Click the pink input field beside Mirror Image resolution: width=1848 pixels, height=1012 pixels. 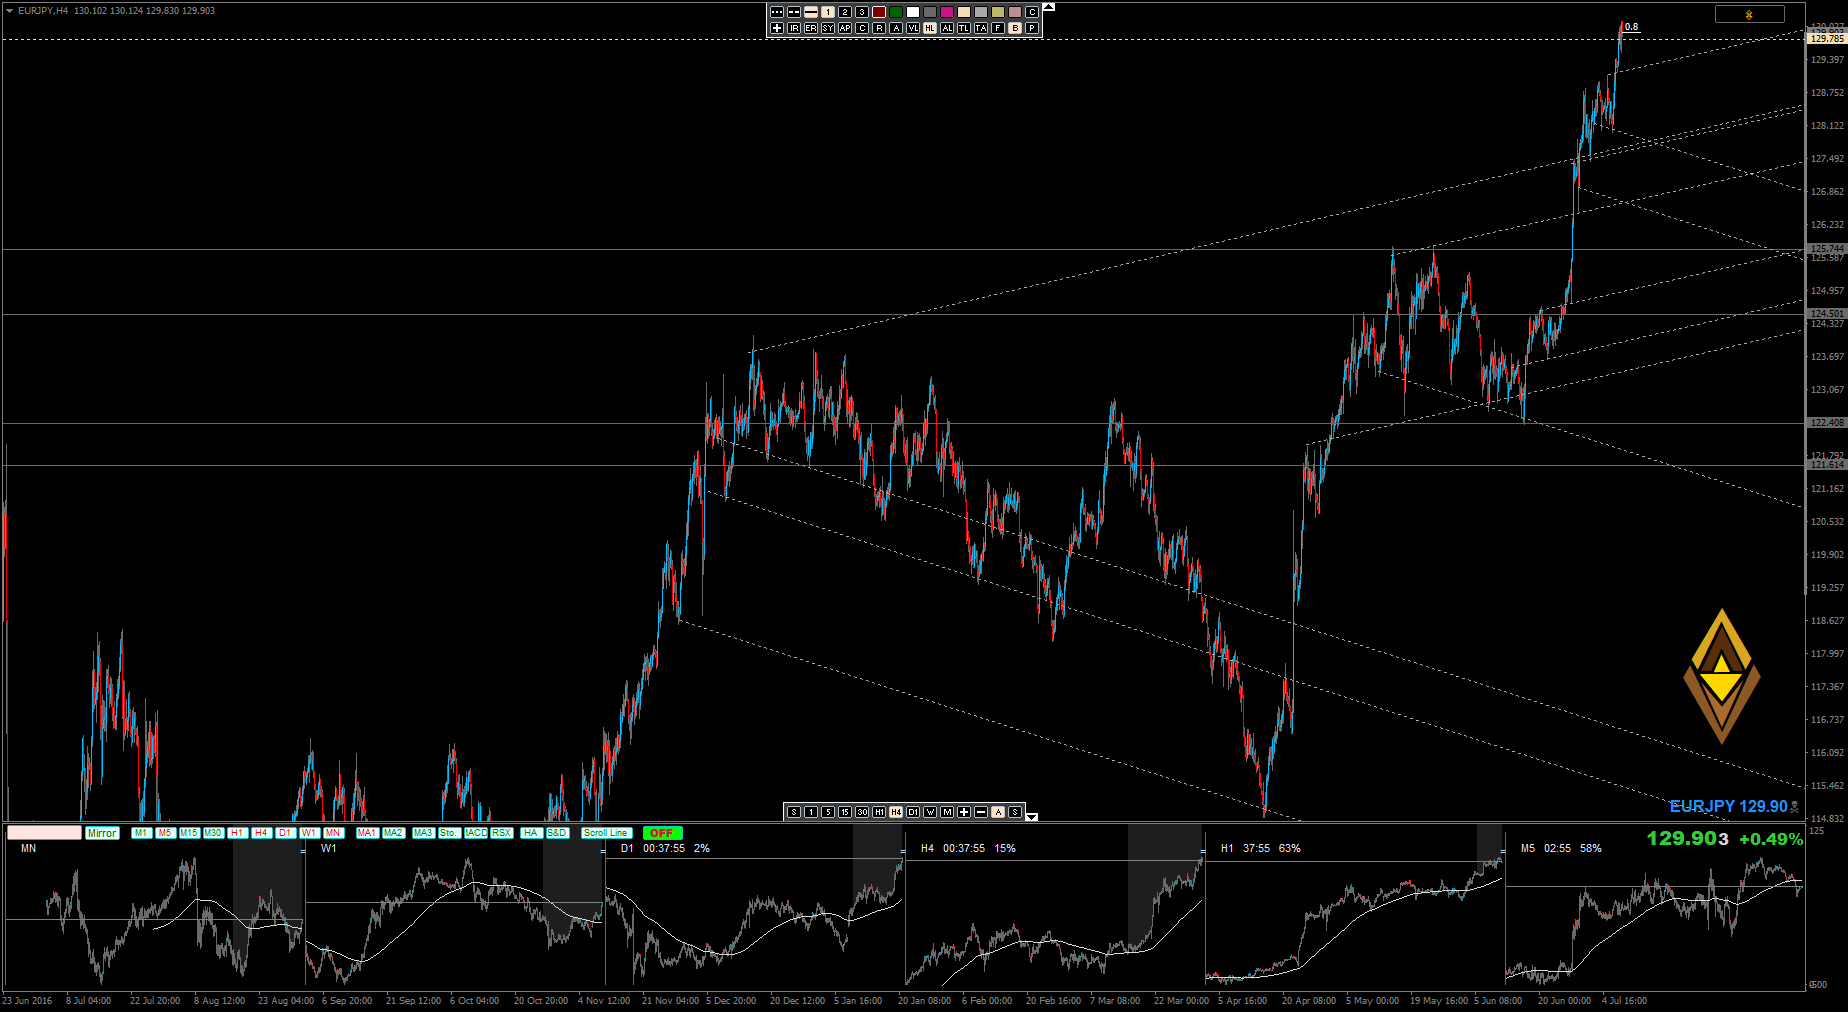click(44, 833)
